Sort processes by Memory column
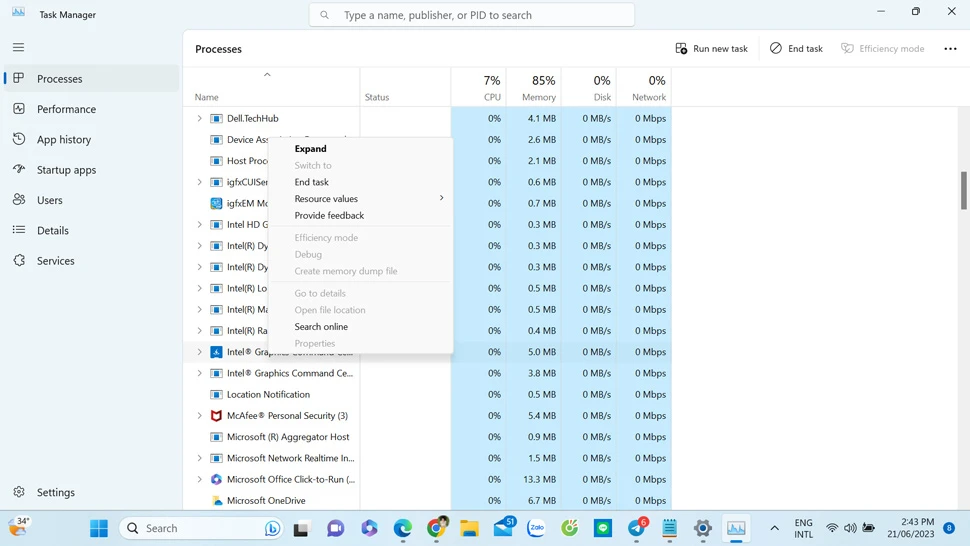This screenshot has width=970, height=546. pos(534,87)
